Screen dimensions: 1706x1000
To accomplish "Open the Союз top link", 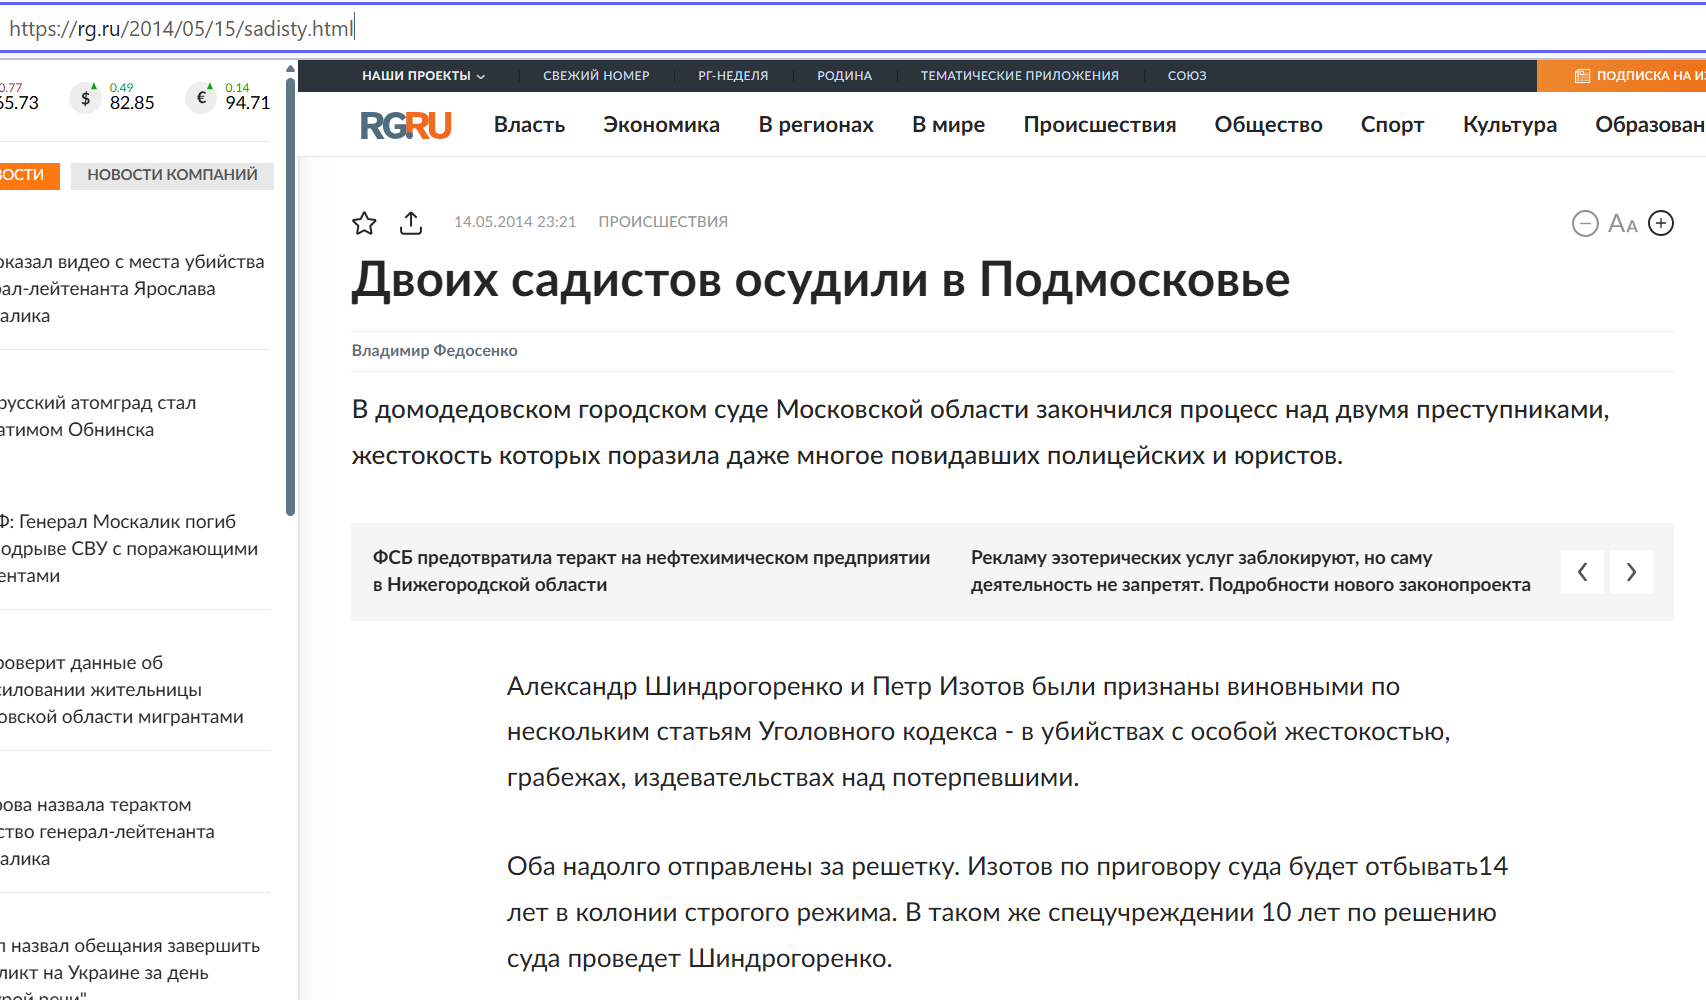I will (x=1187, y=76).
